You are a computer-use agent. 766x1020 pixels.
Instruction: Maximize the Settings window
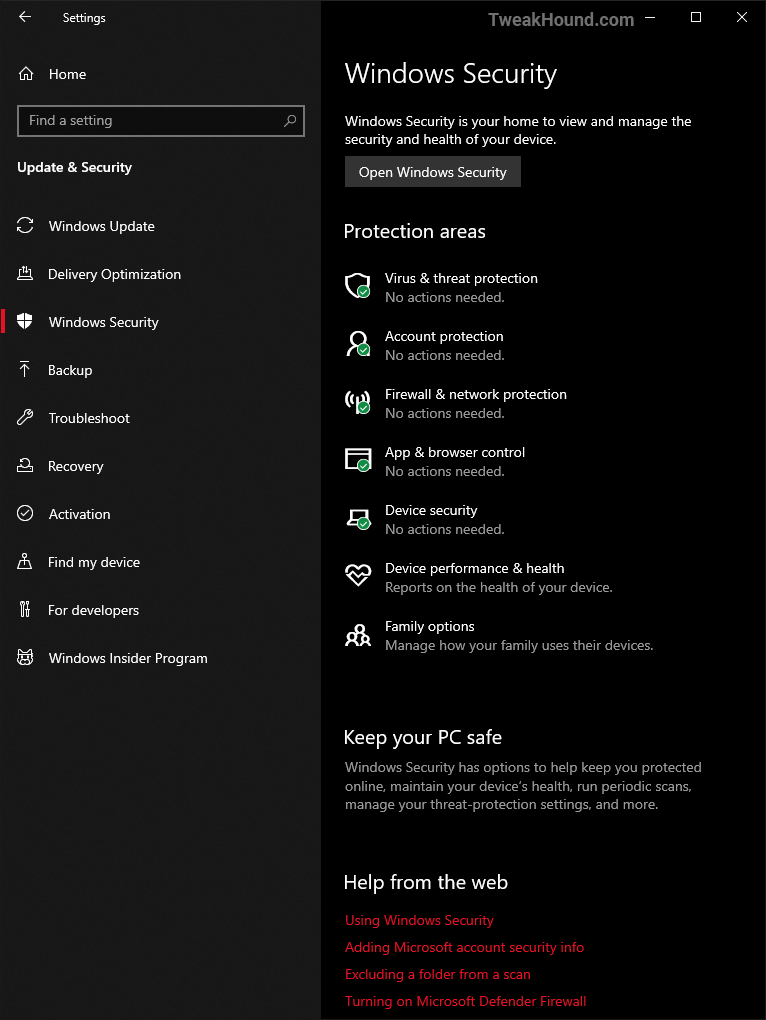pos(696,18)
